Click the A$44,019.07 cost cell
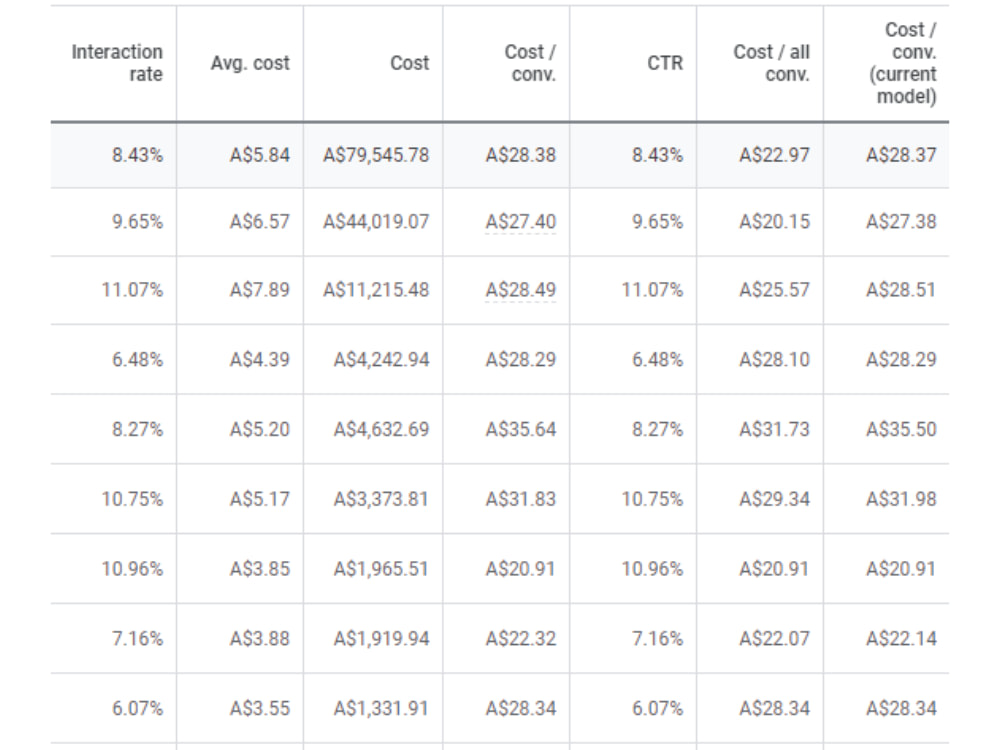This screenshot has width=1000, height=750. [376, 222]
